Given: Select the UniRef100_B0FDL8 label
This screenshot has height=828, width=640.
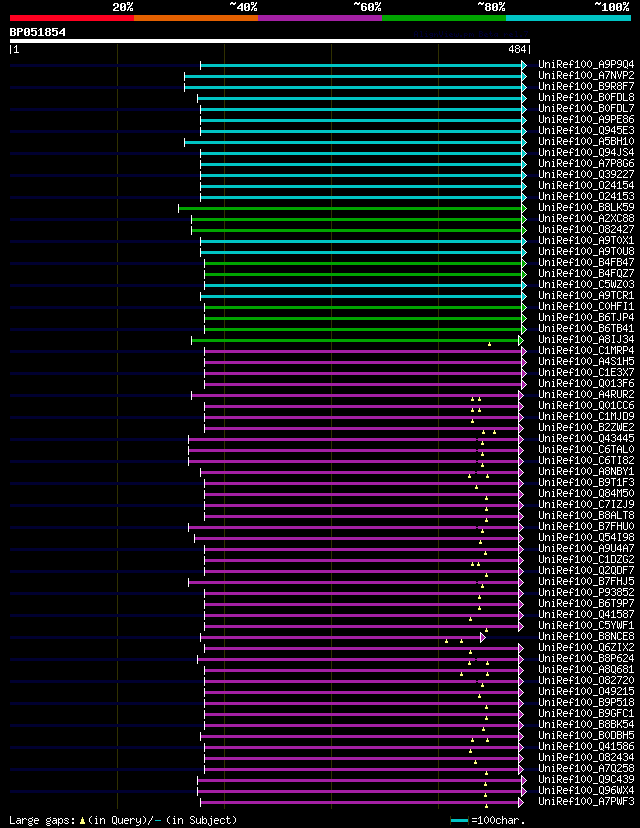Looking at the screenshot, I should 586,98.
